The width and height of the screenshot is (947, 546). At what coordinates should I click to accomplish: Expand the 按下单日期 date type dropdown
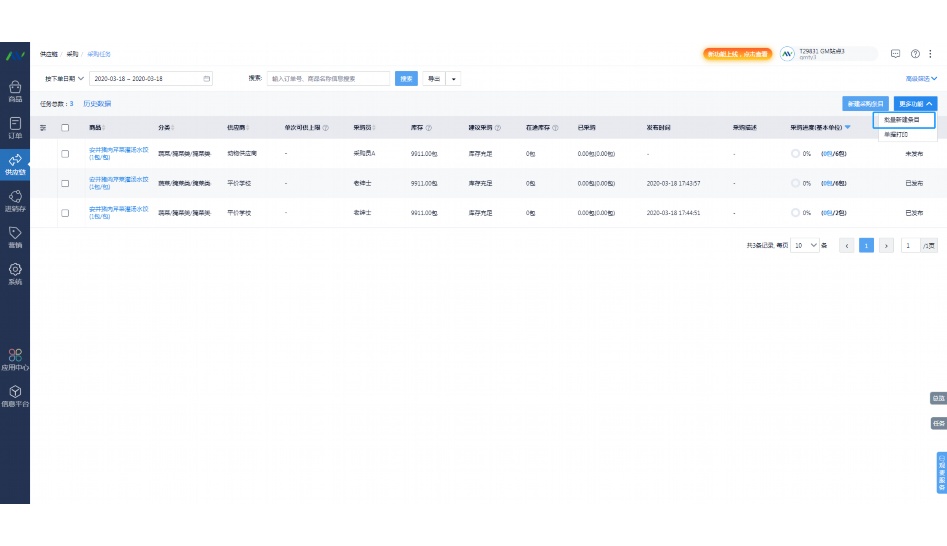pyautogui.click(x=64, y=78)
